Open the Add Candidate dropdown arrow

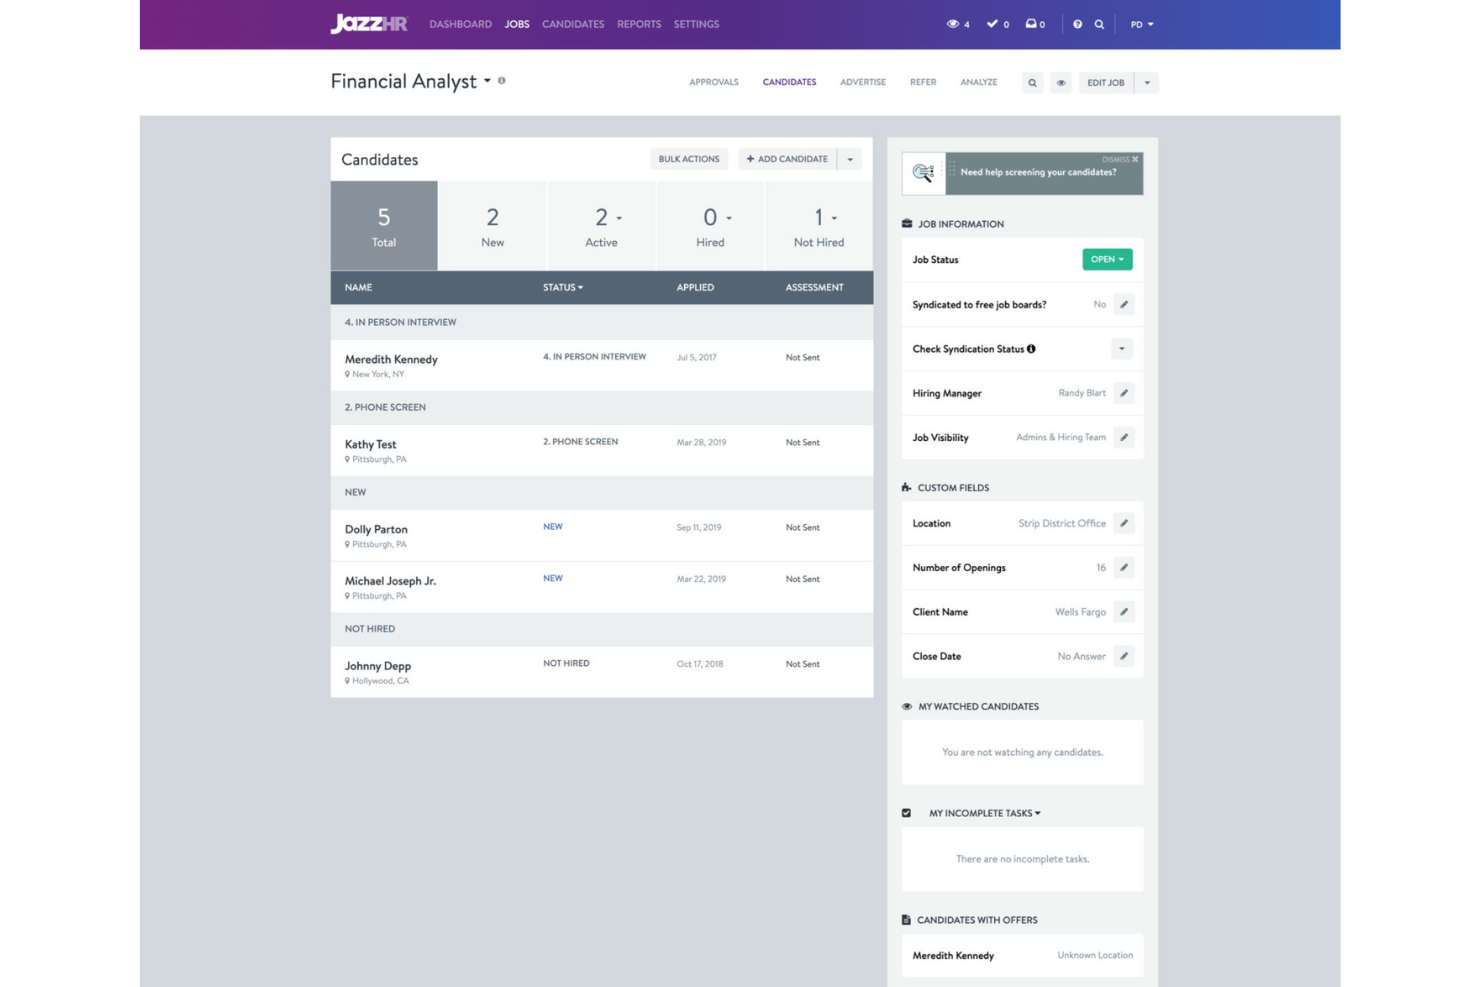(x=850, y=159)
